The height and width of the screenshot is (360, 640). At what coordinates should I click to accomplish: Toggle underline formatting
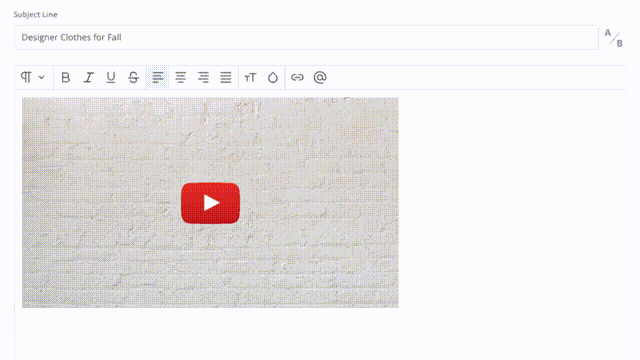point(111,77)
